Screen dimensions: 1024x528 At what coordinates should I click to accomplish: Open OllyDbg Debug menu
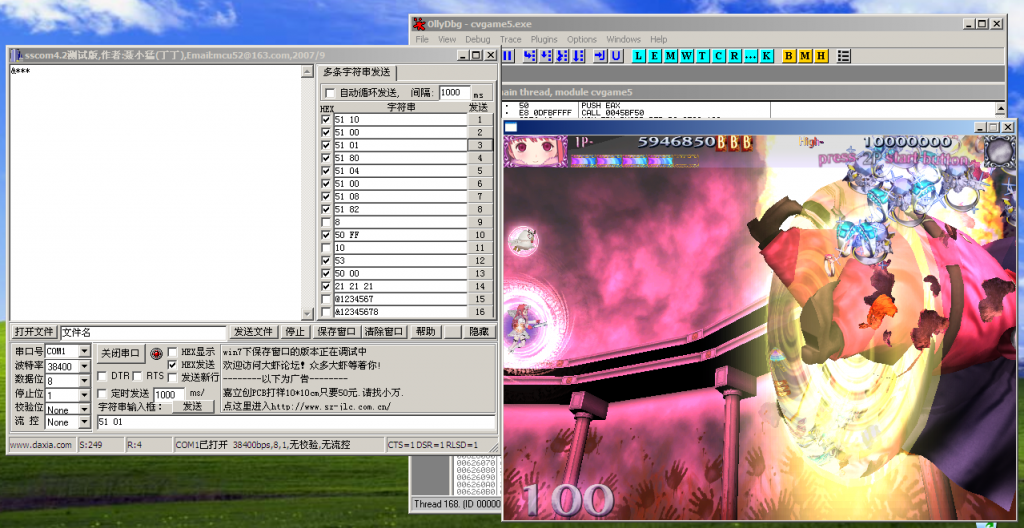point(478,39)
